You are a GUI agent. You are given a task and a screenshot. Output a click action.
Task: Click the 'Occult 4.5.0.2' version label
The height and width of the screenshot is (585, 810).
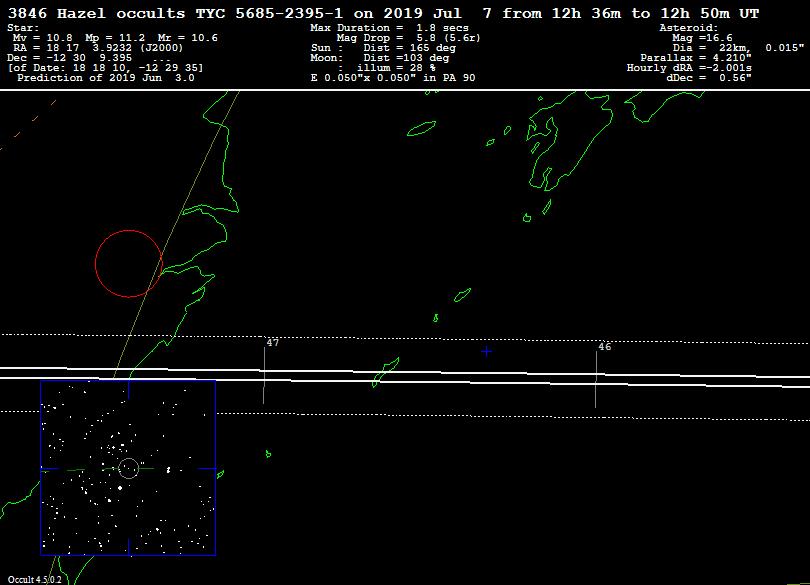click(x=35, y=579)
